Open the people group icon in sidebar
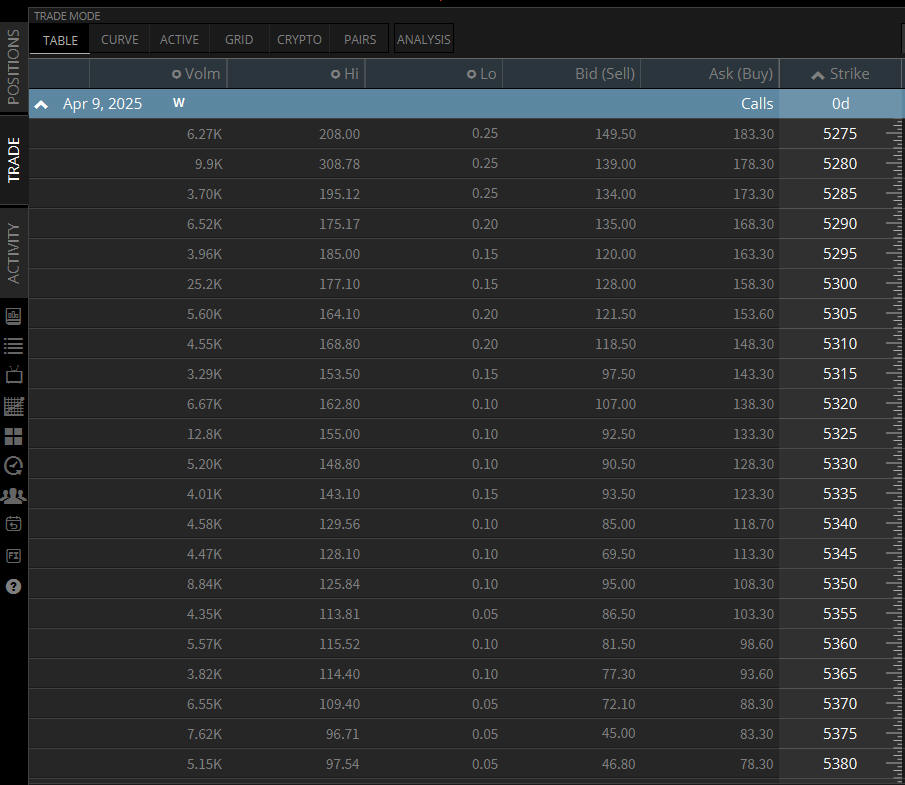Viewport: 905px width, 785px height. coord(14,495)
